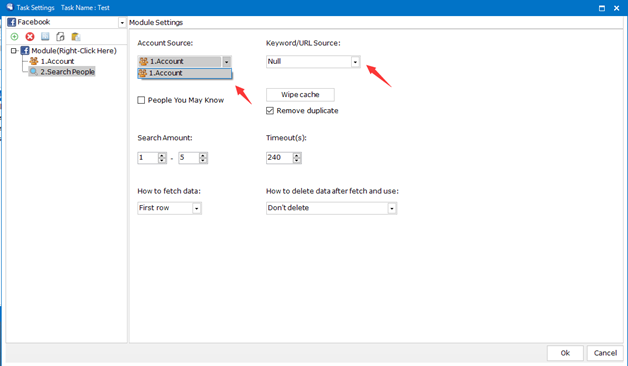Click the green add module icon
Screen dimensions: 628x366
14,37
